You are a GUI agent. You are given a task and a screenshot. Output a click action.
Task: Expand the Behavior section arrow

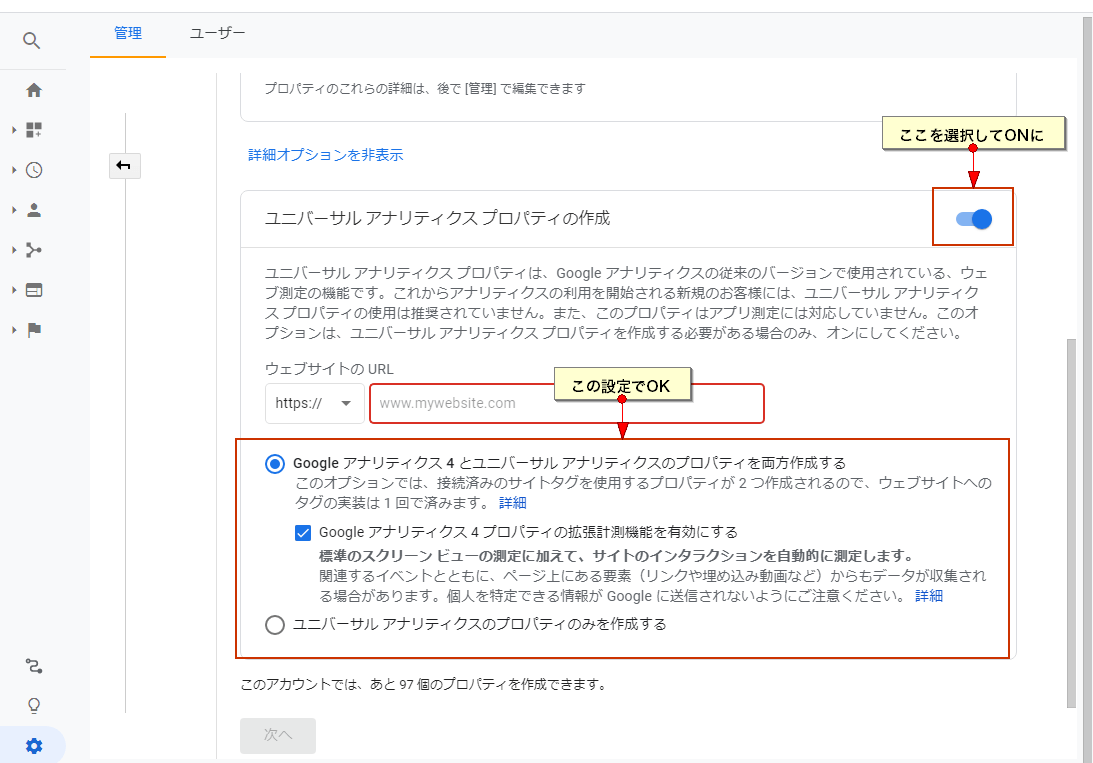click(x=14, y=290)
